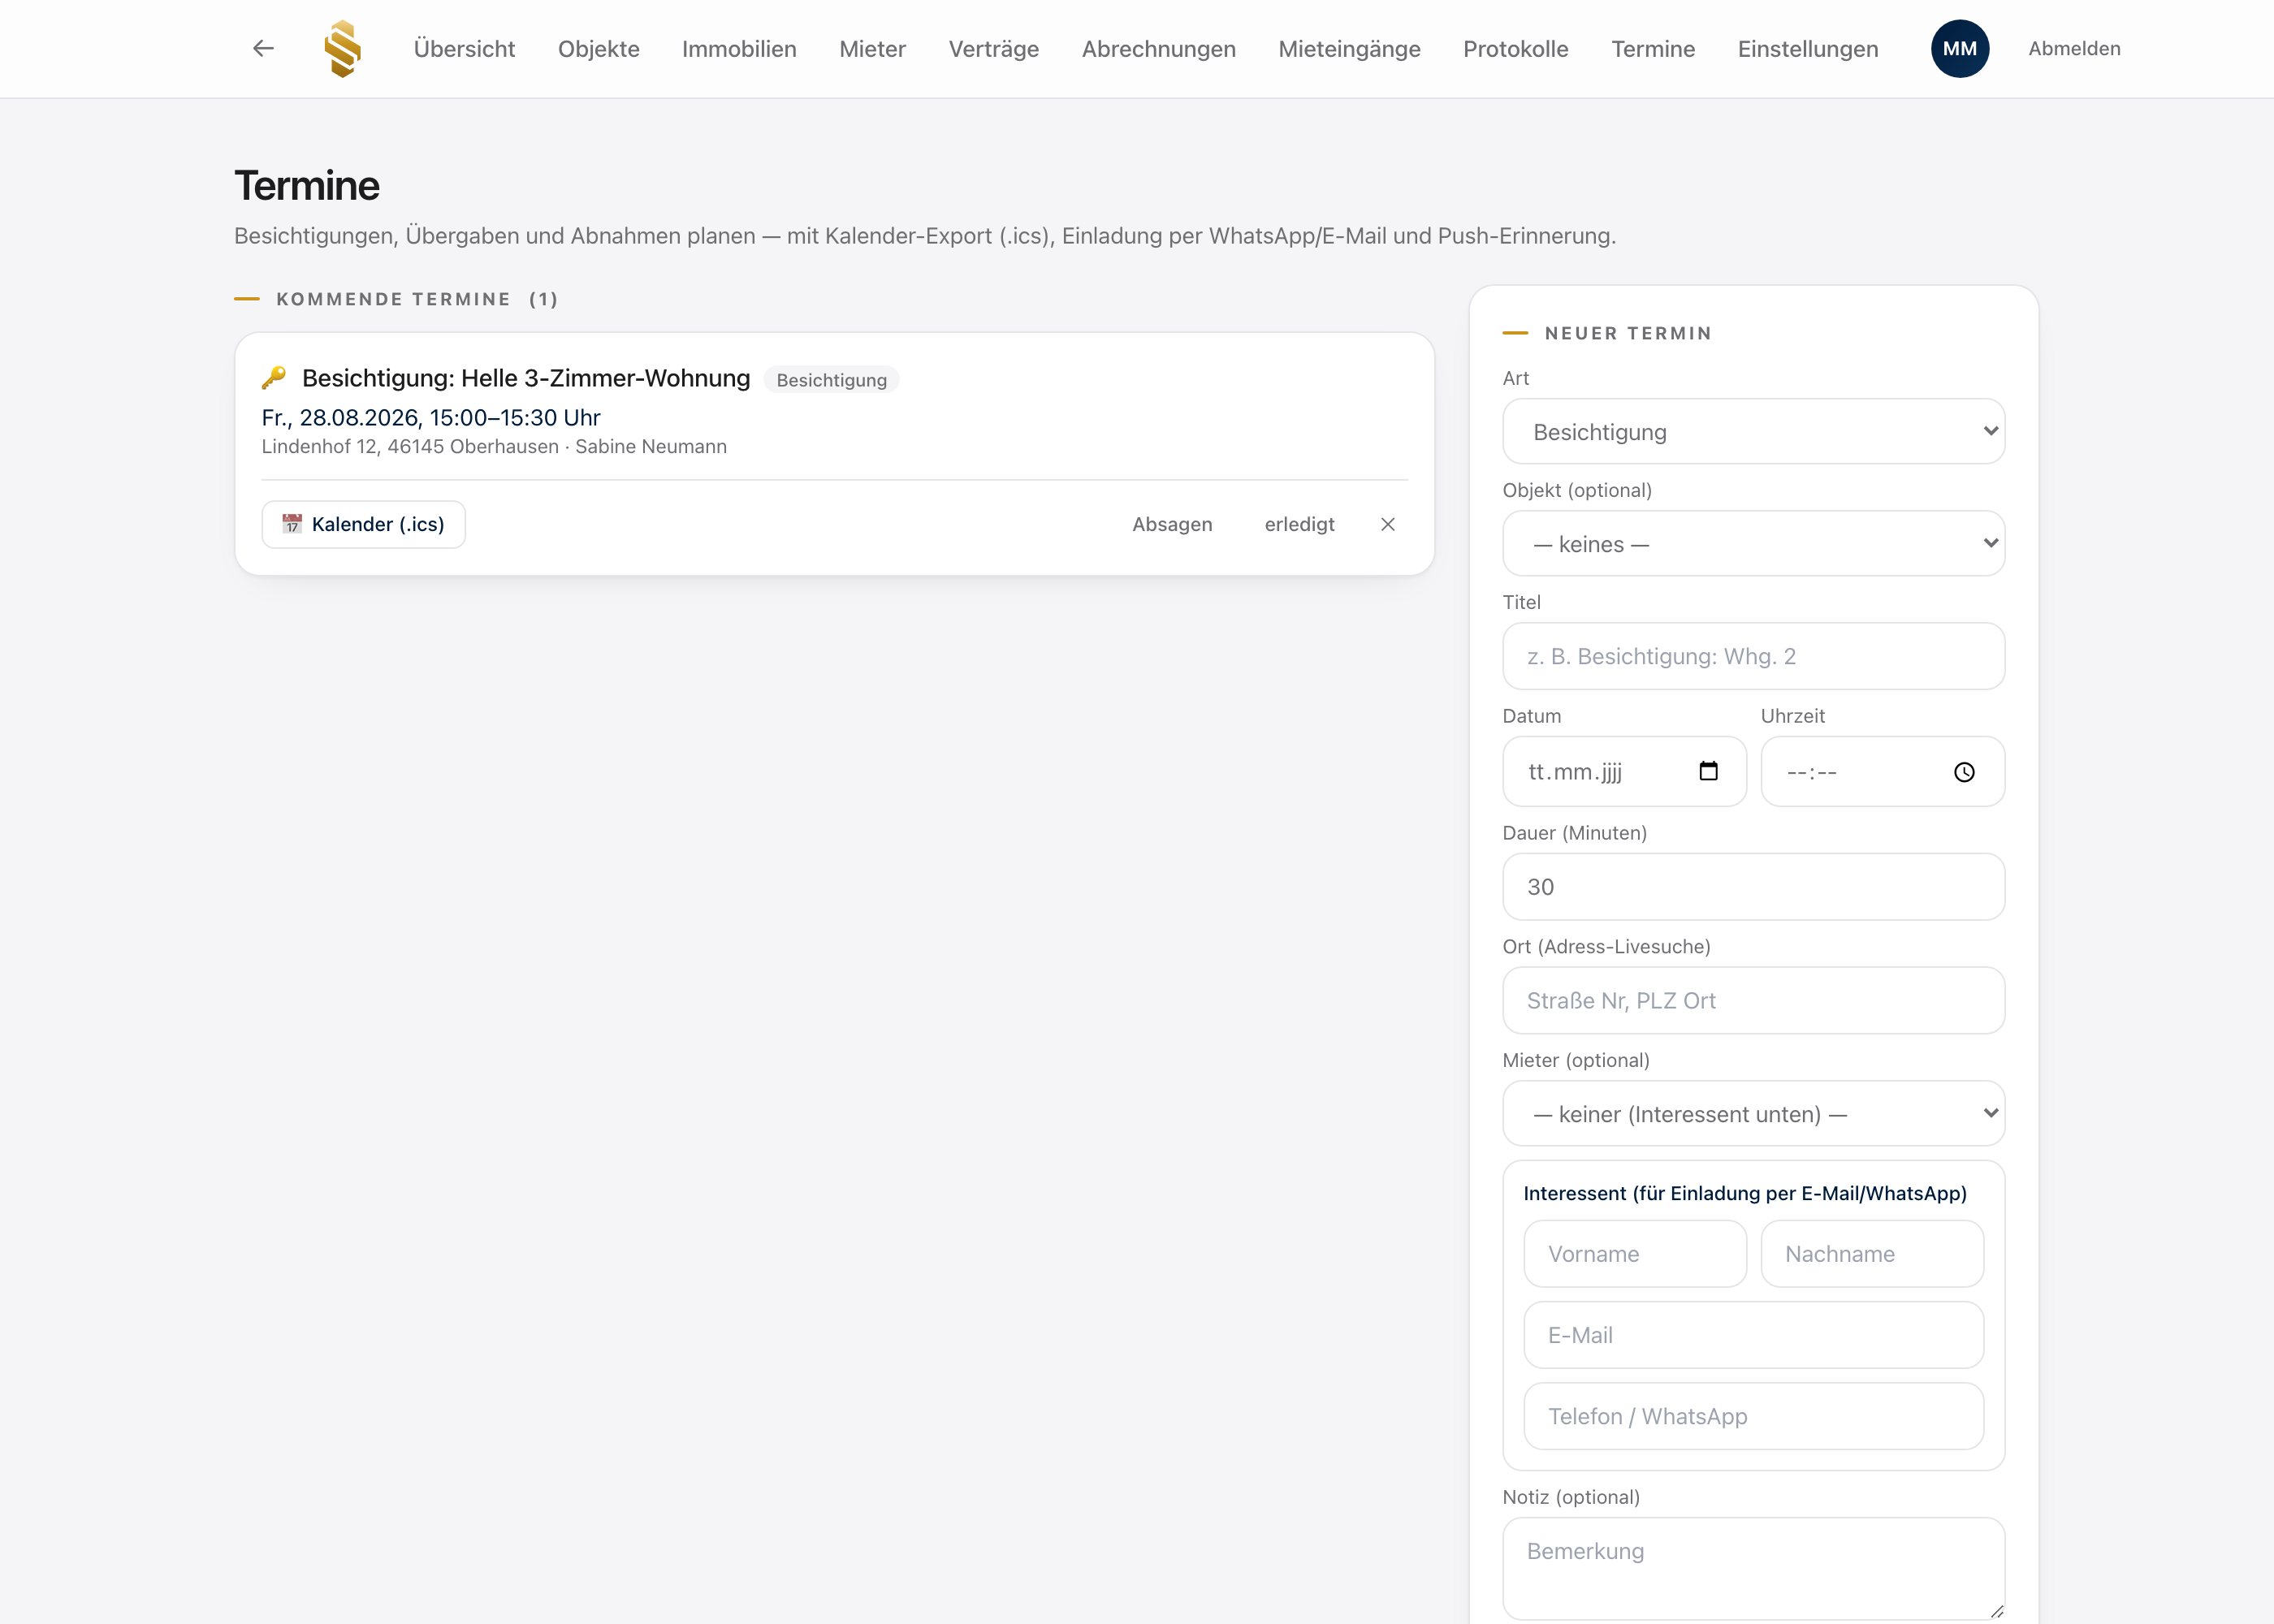Switch to Mieter section
2274x1624 pixels.
point(872,48)
